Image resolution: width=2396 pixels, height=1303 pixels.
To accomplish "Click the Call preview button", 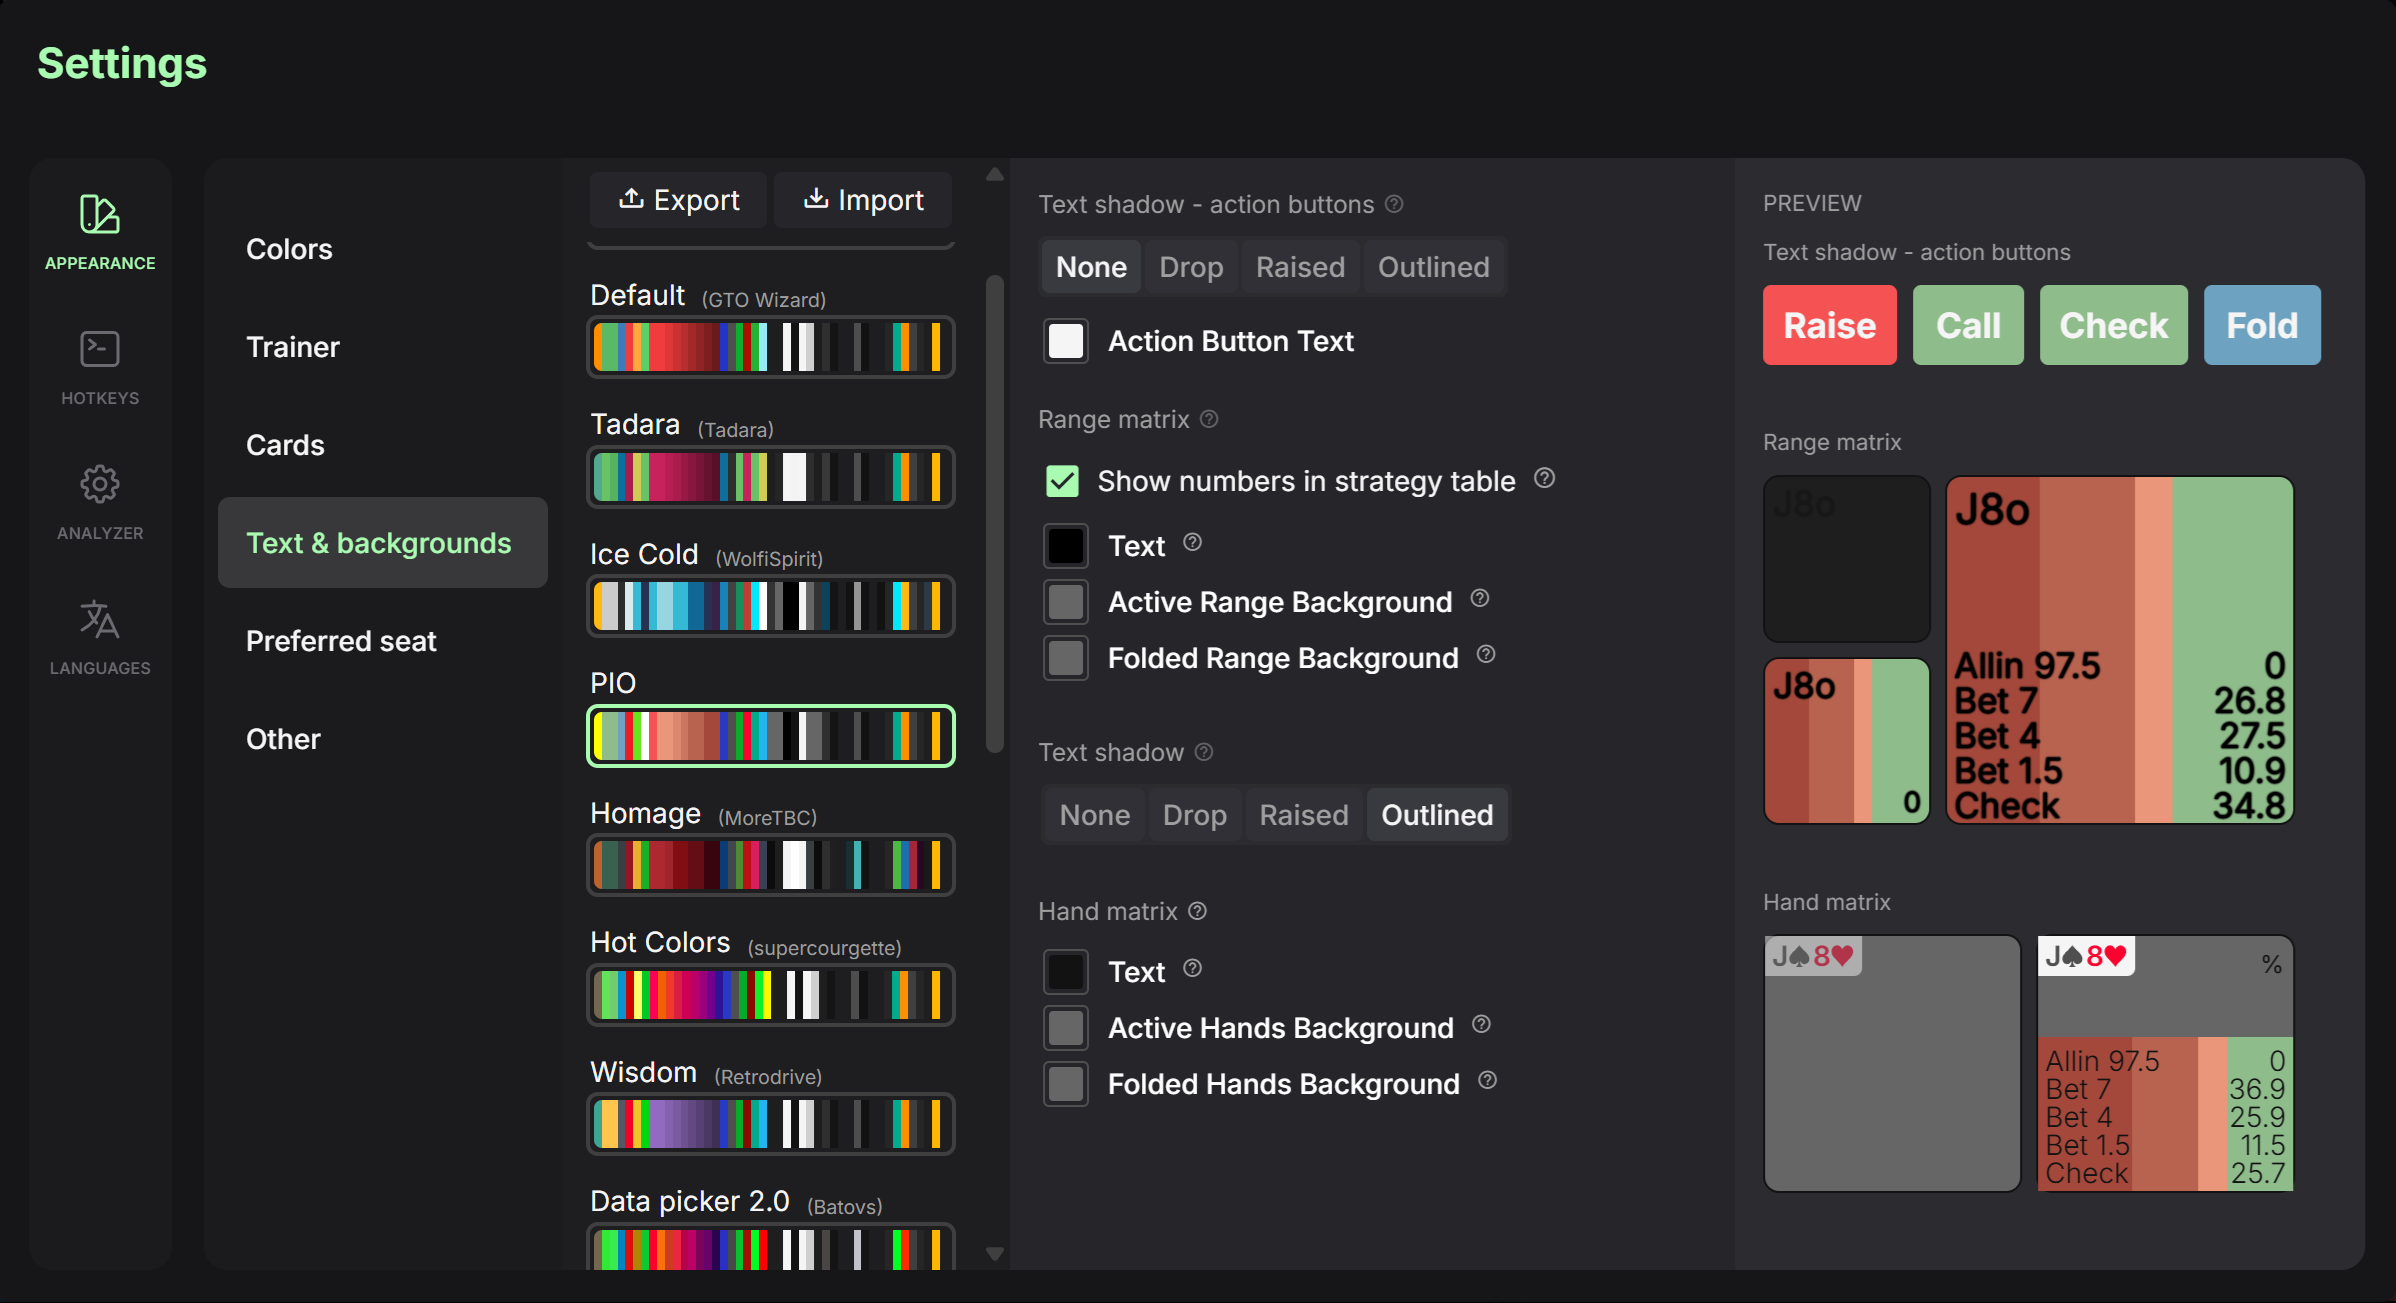I will pyautogui.click(x=1968, y=325).
